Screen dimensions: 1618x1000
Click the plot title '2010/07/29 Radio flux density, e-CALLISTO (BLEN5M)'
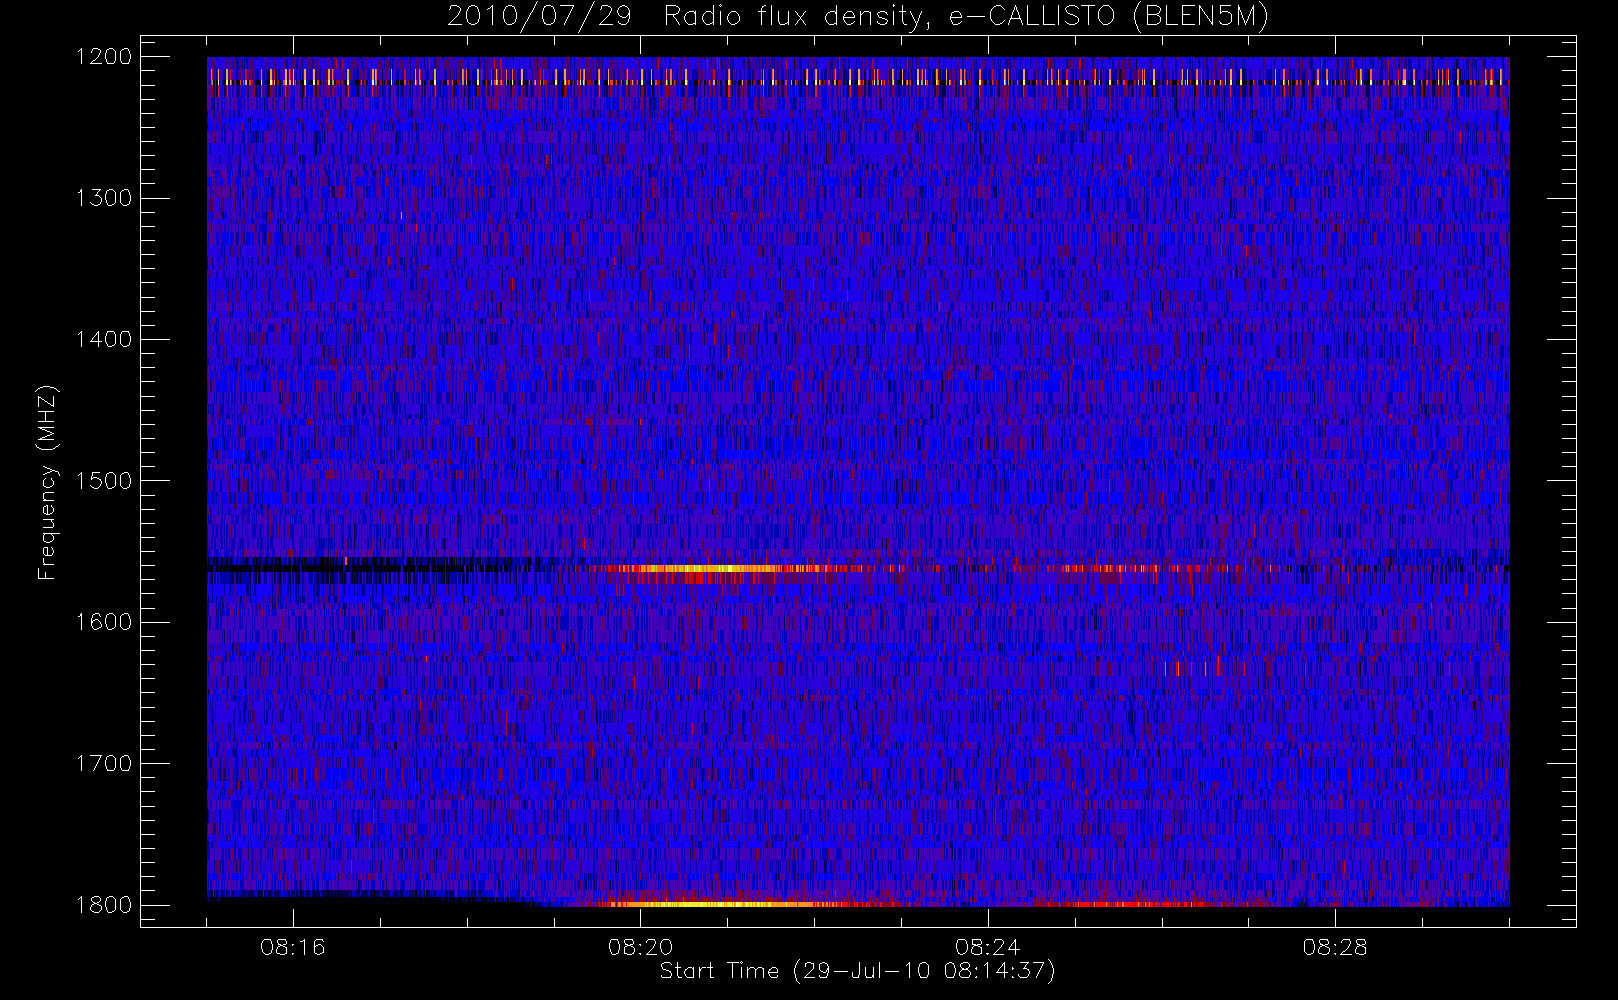point(858,17)
